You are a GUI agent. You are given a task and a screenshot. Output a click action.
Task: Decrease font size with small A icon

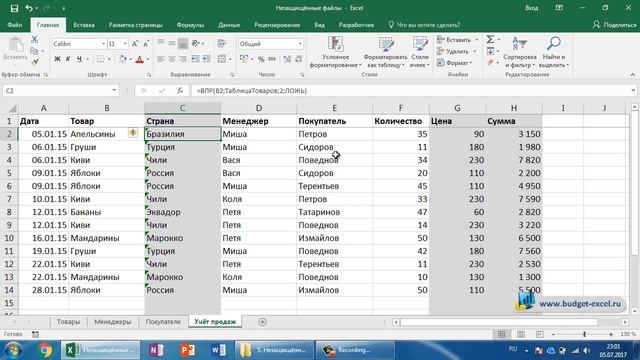146,44
